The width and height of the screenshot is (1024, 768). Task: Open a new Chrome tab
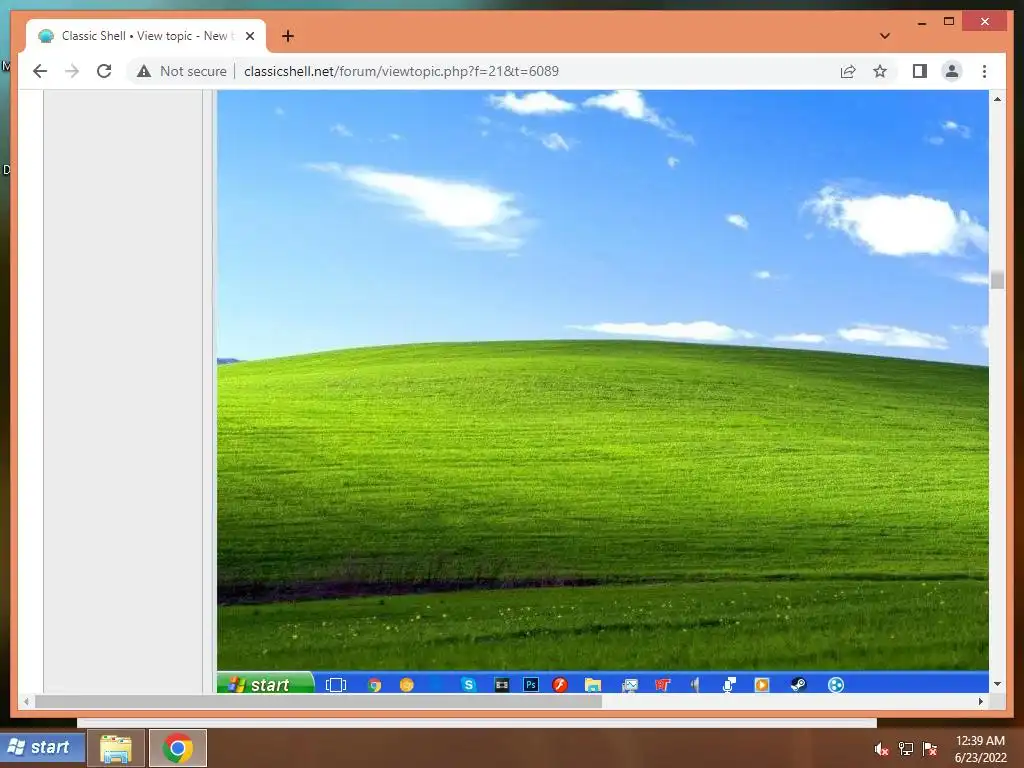[288, 36]
